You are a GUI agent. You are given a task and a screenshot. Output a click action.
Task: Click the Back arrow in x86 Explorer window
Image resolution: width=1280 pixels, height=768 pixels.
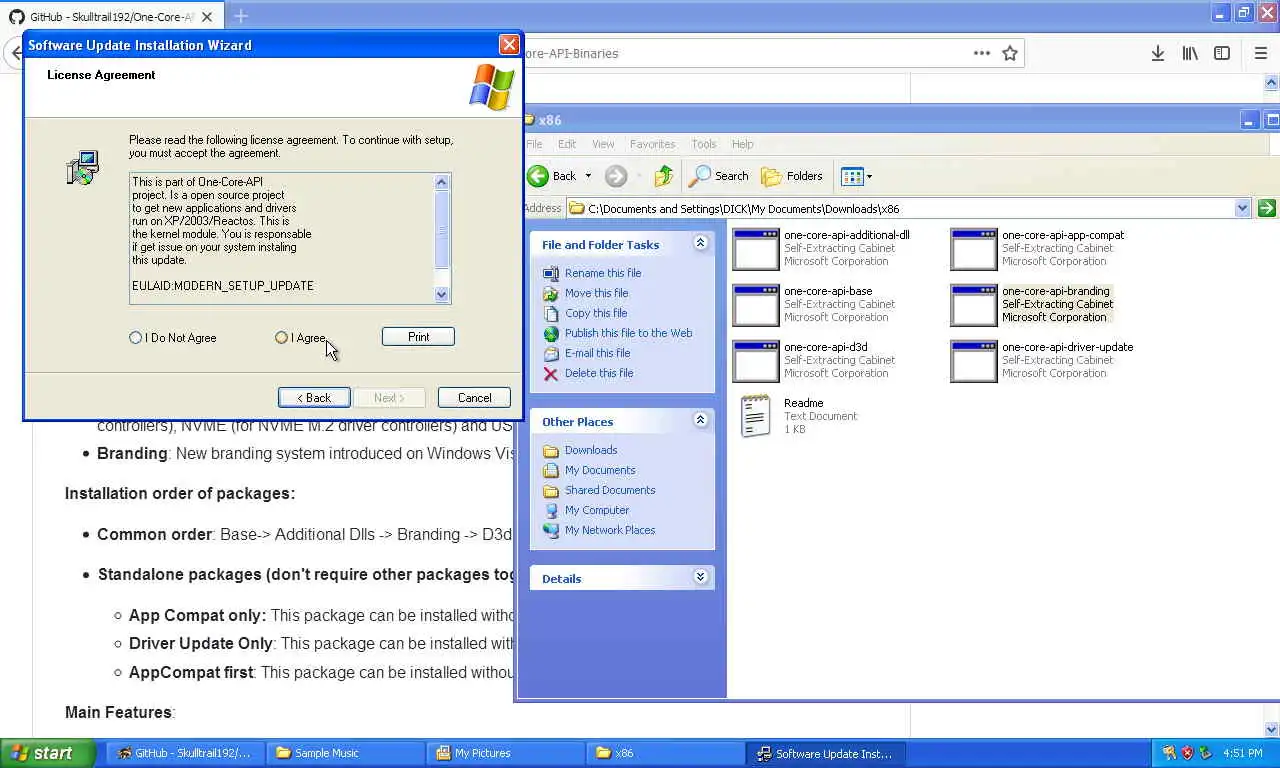click(x=552, y=176)
